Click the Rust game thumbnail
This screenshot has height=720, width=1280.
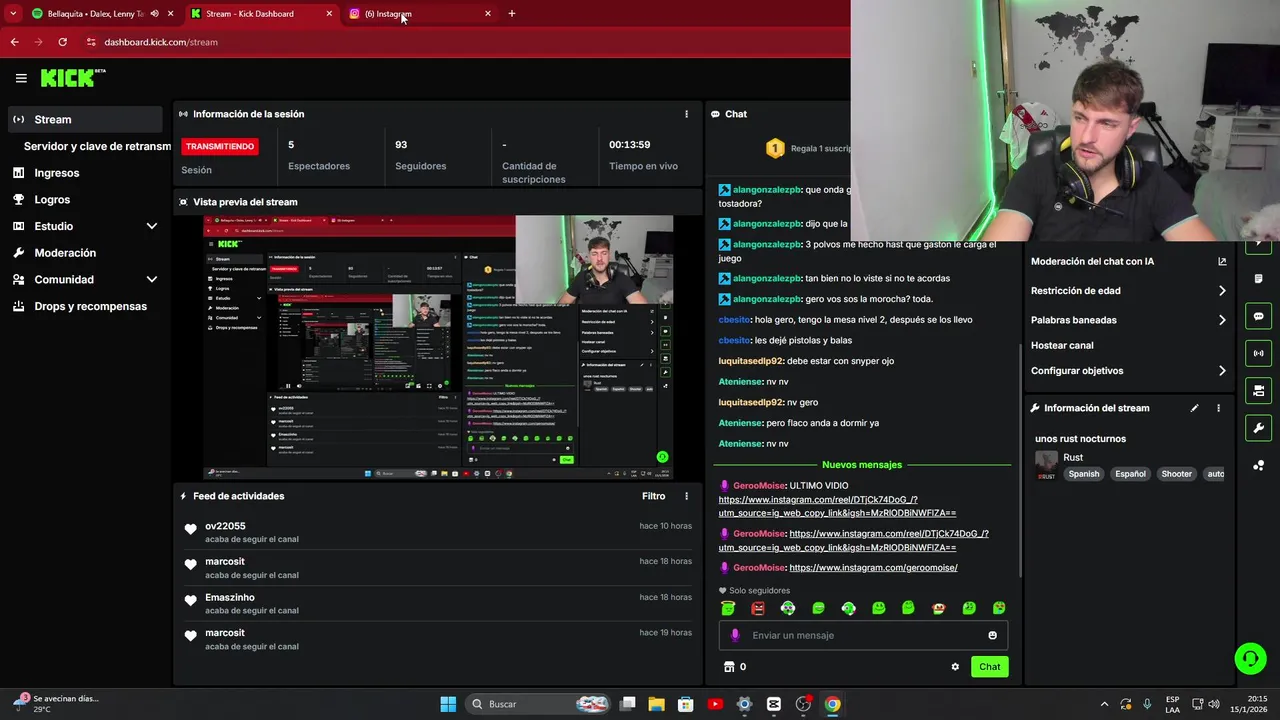(x=1046, y=465)
